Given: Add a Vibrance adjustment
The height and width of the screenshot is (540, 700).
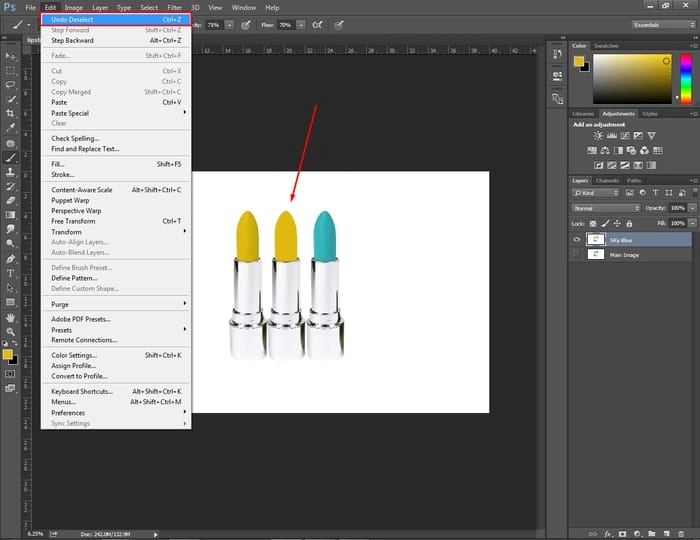Looking at the screenshot, I should [x=651, y=136].
